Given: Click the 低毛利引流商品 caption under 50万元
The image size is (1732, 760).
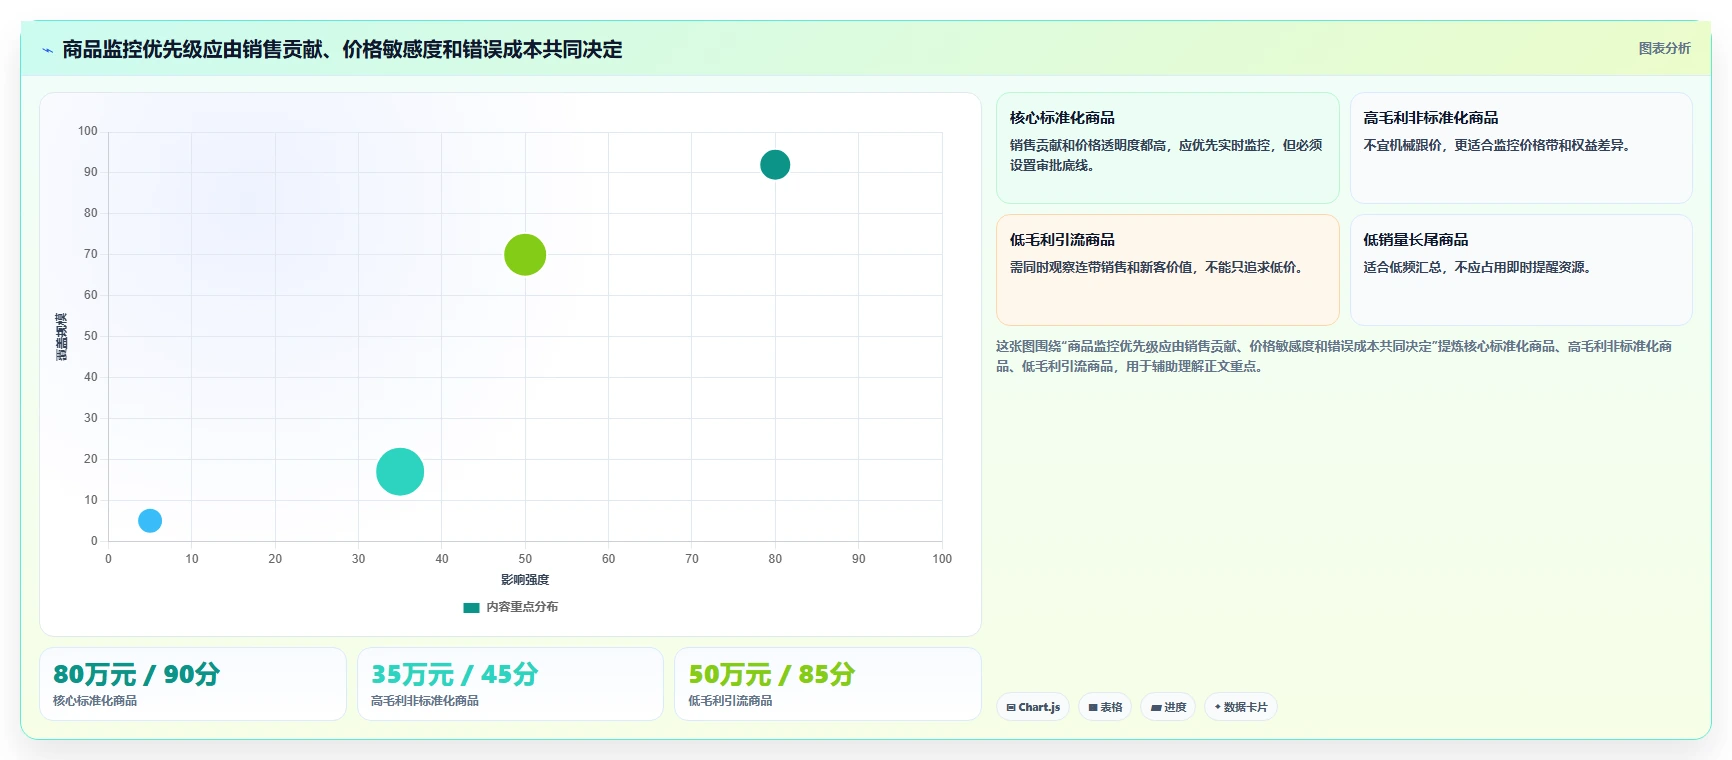Looking at the screenshot, I should tap(730, 701).
